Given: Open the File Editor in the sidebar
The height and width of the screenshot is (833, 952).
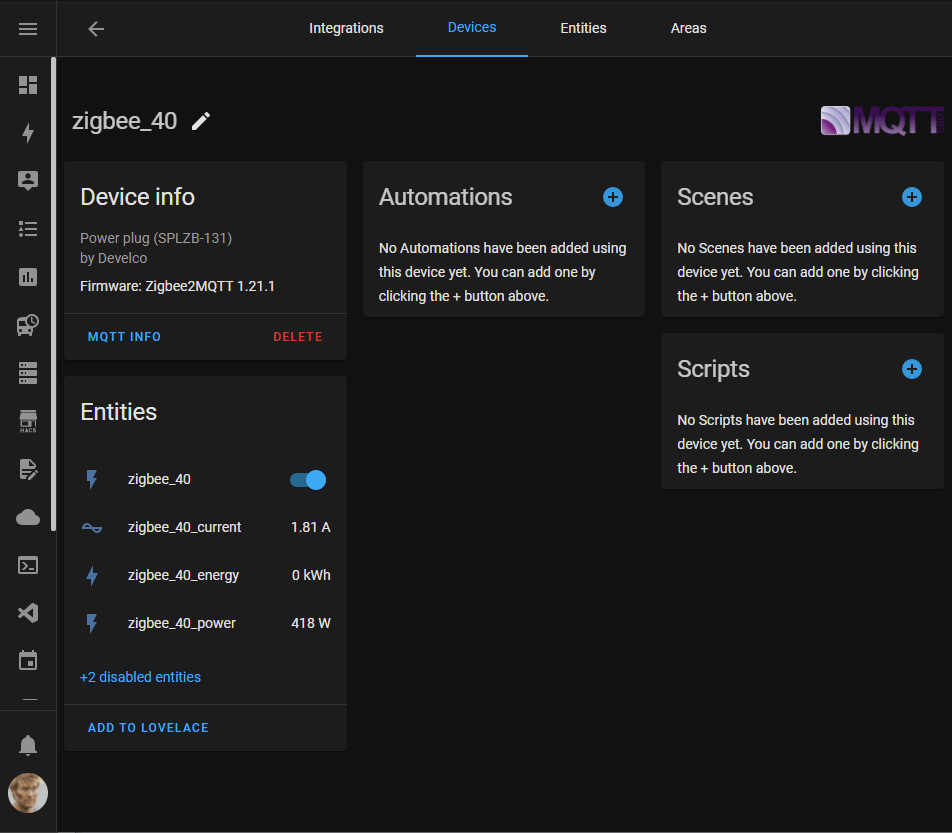Looking at the screenshot, I should tap(28, 469).
